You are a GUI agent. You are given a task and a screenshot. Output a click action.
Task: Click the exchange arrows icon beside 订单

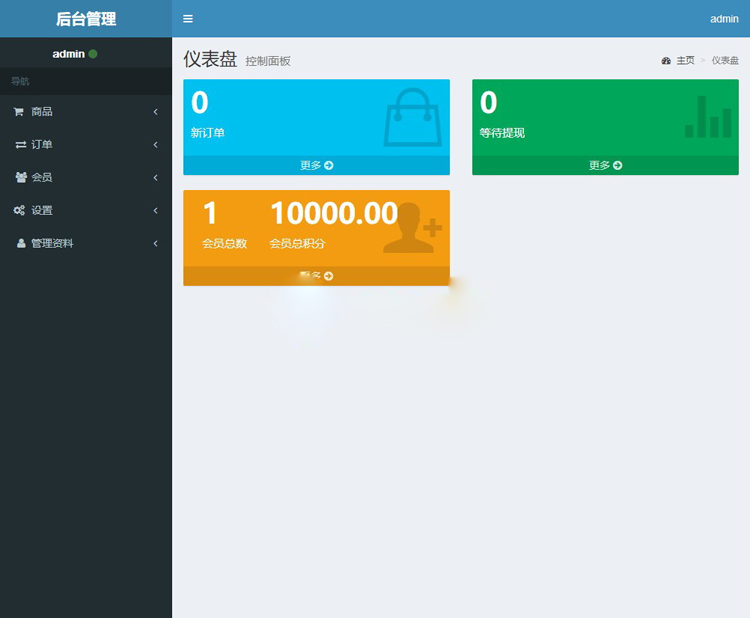[21, 145]
